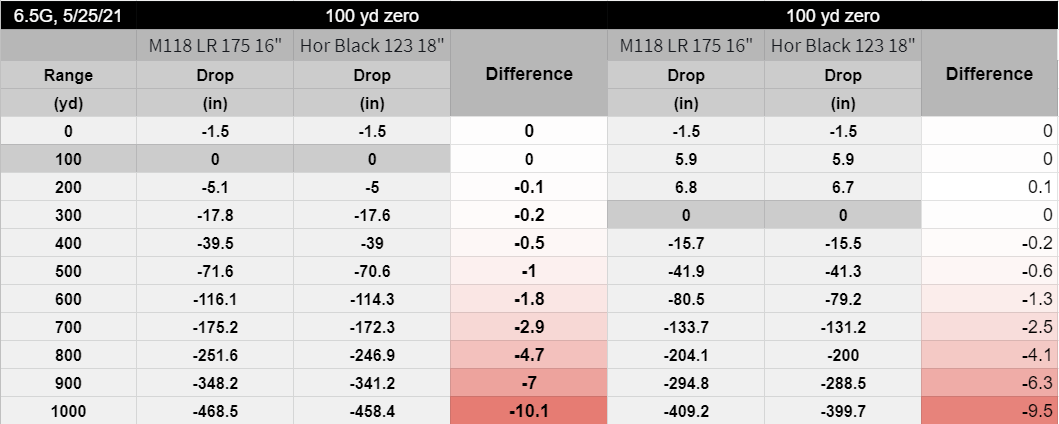The width and height of the screenshot is (1059, 424).
Task: Click the -4.7 difference cell
Action: (529, 354)
